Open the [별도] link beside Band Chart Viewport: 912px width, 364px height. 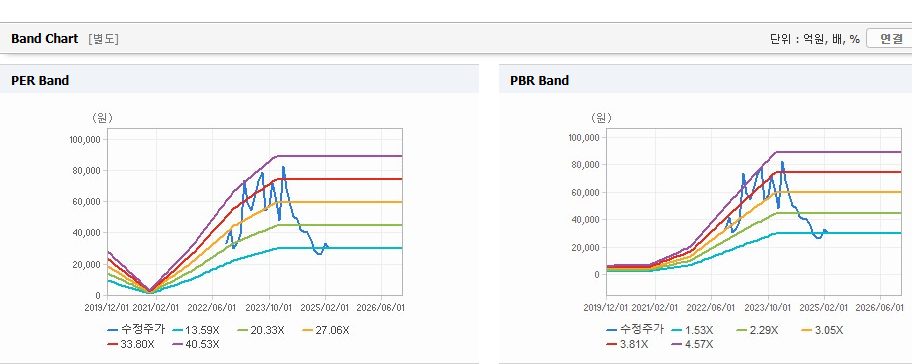point(104,39)
